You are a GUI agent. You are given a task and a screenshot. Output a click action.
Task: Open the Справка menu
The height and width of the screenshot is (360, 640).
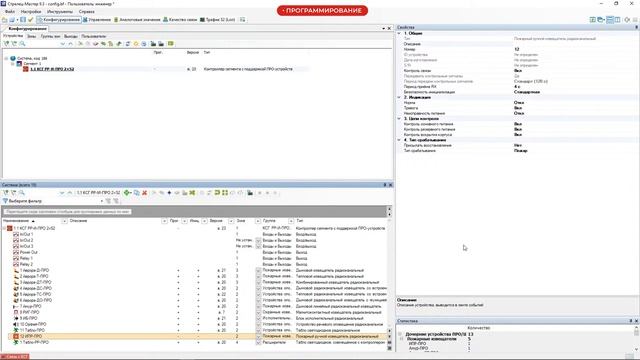click(87, 12)
